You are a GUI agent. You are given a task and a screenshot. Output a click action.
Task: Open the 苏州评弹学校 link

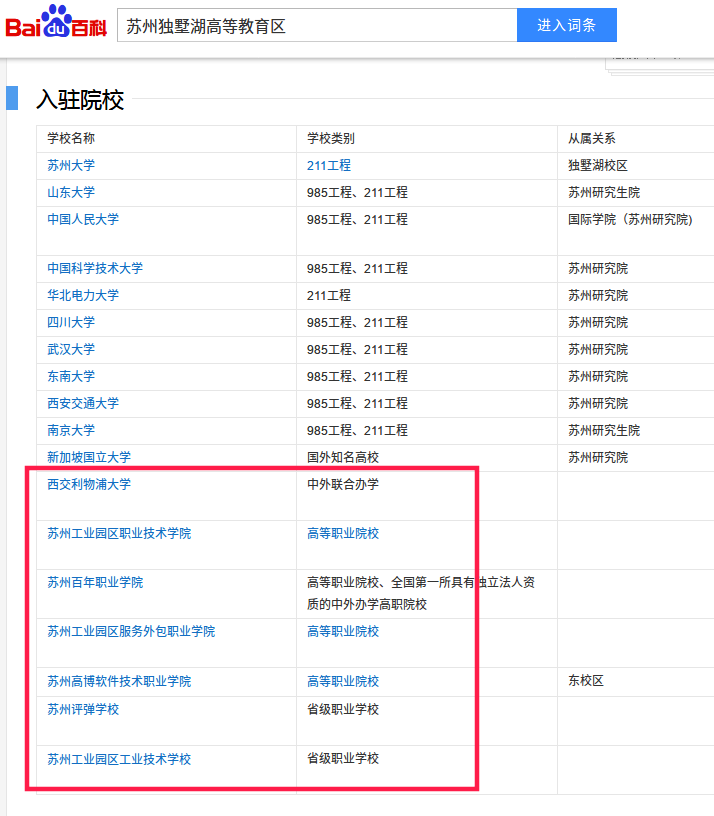[83, 709]
